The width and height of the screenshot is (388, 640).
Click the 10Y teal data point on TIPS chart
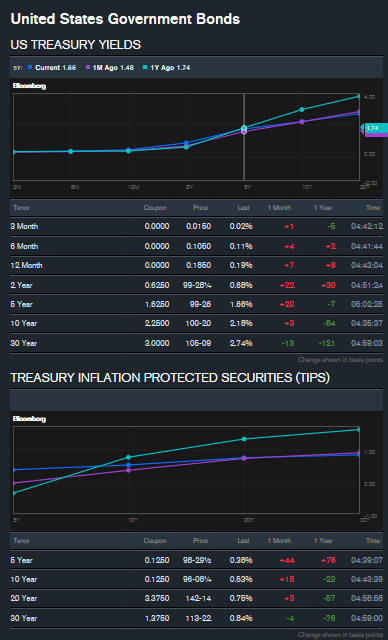129,457
